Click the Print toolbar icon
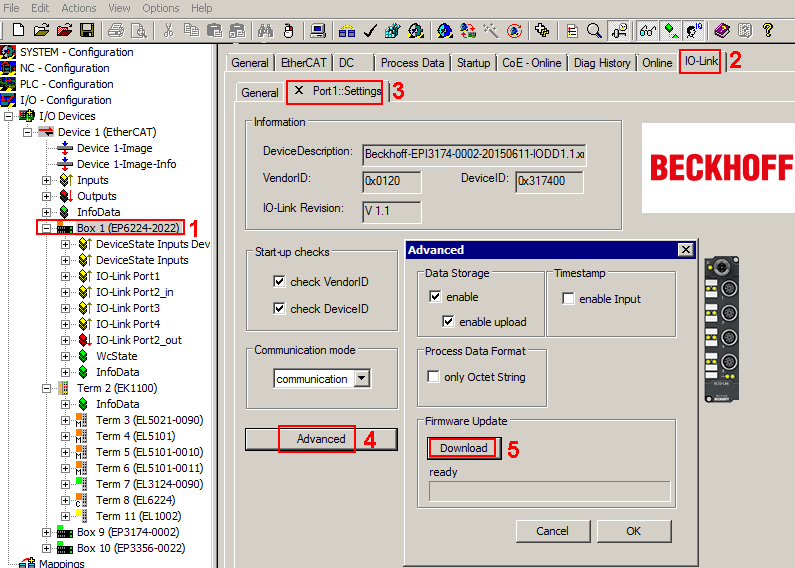This screenshot has width=795, height=568. 116,30
